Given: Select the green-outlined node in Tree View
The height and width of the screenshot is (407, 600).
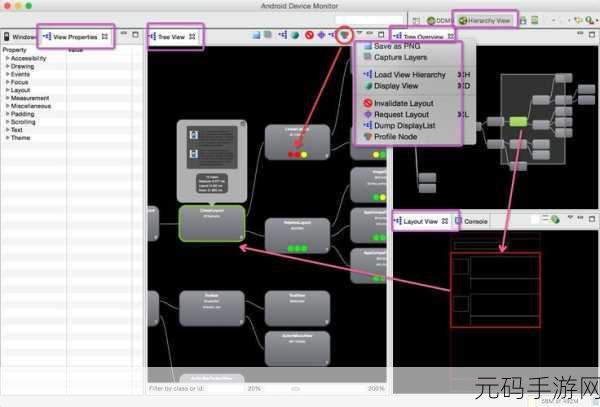Looking at the screenshot, I should pos(212,224).
